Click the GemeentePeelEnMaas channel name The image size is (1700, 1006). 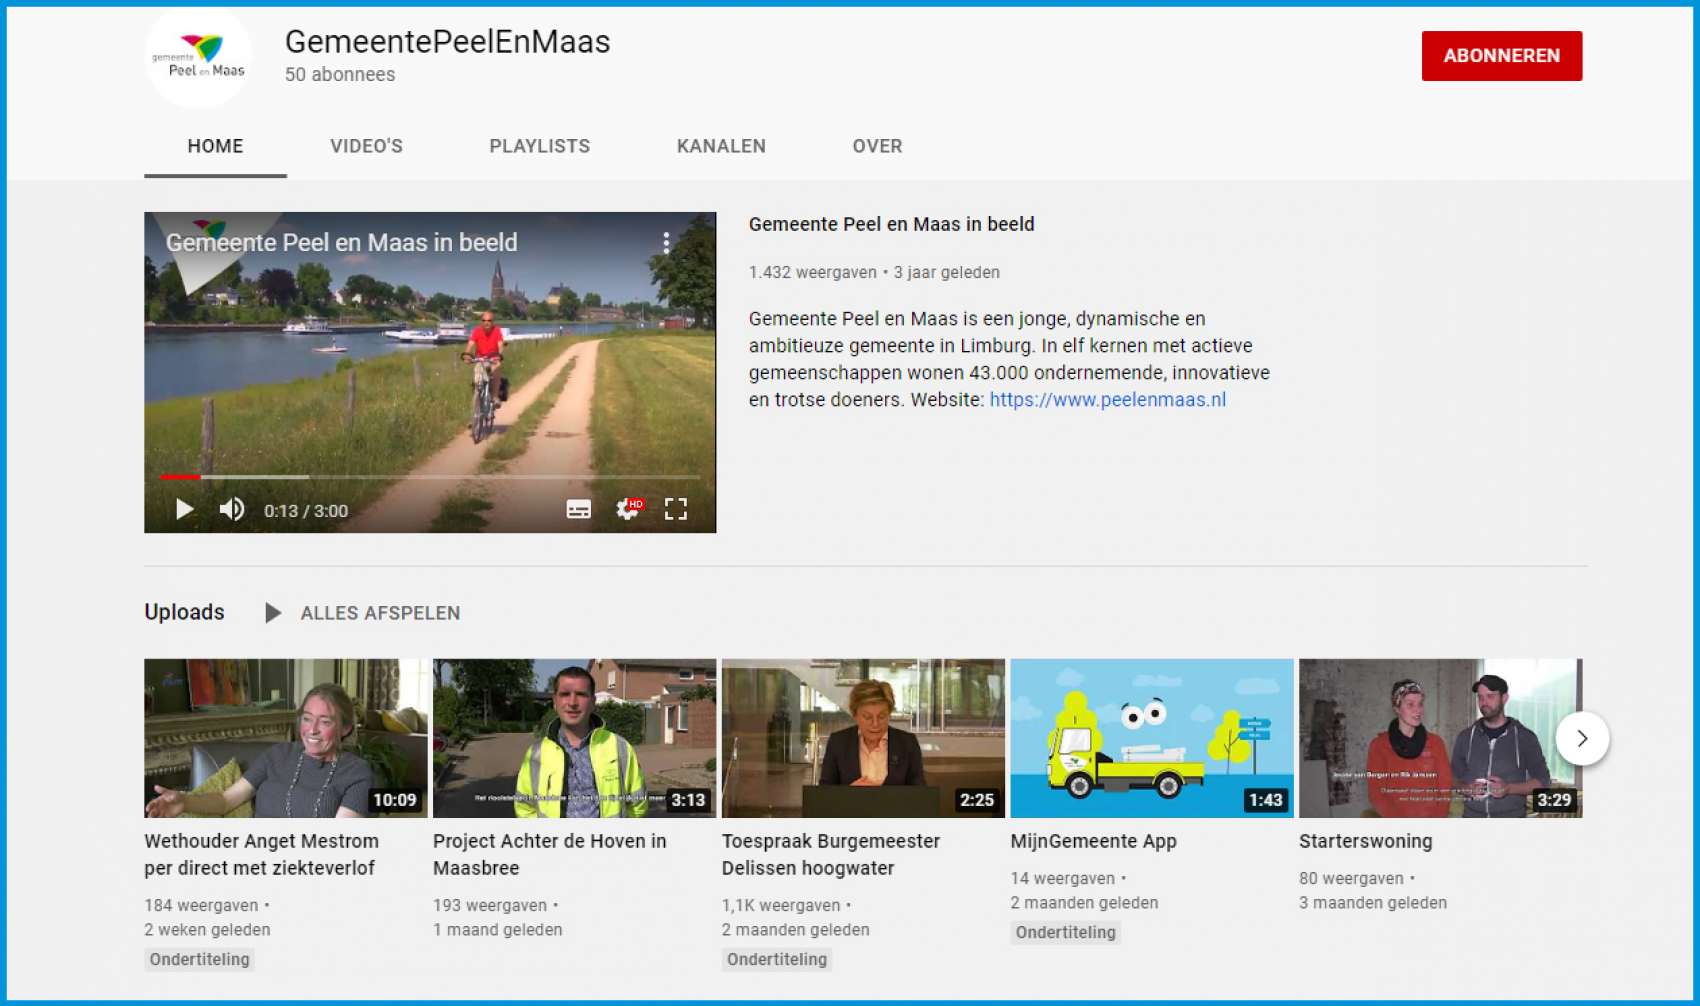pos(447,41)
